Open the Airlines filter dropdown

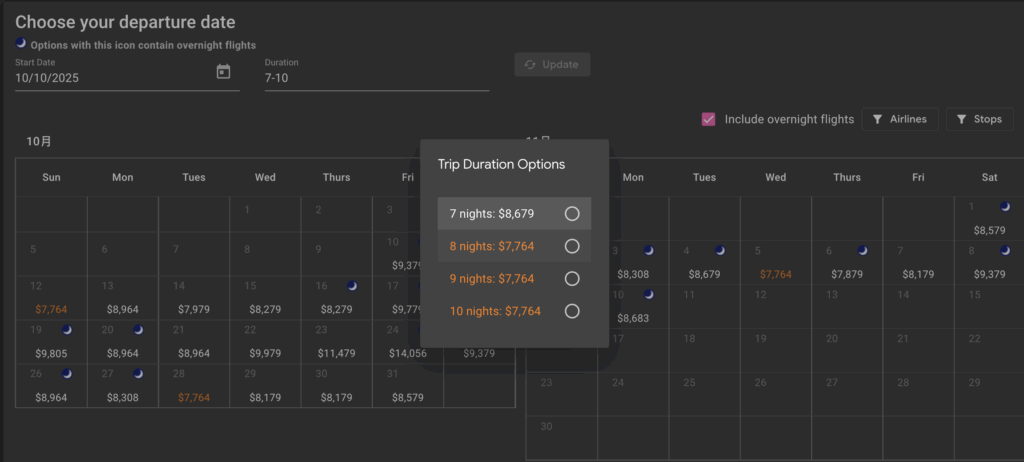pyautogui.click(x=899, y=119)
